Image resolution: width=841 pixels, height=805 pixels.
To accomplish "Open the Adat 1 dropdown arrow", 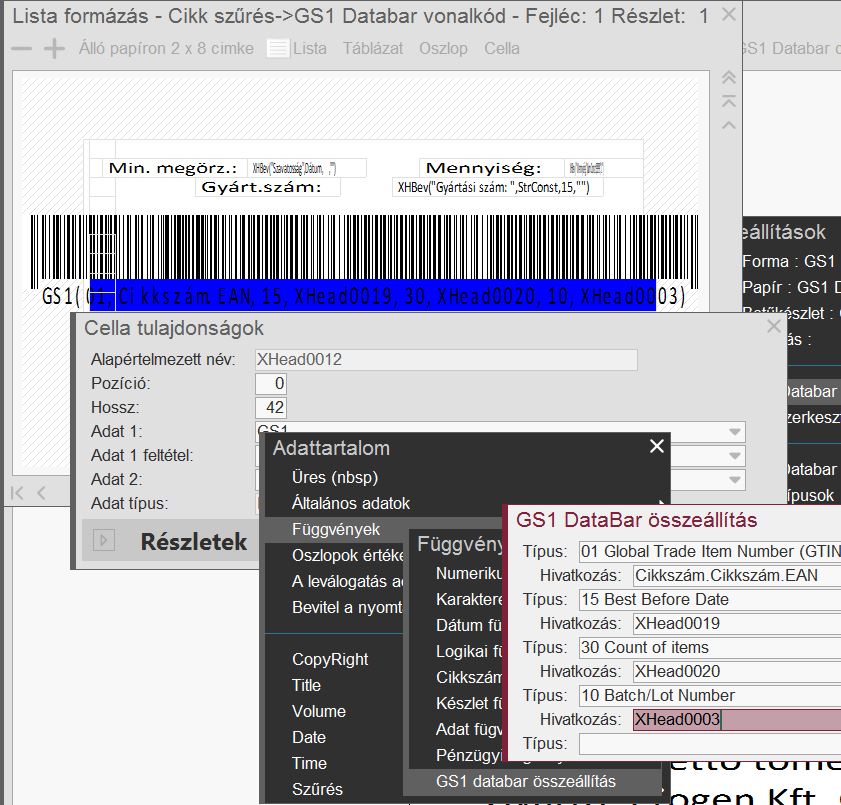I will click(x=735, y=432).
